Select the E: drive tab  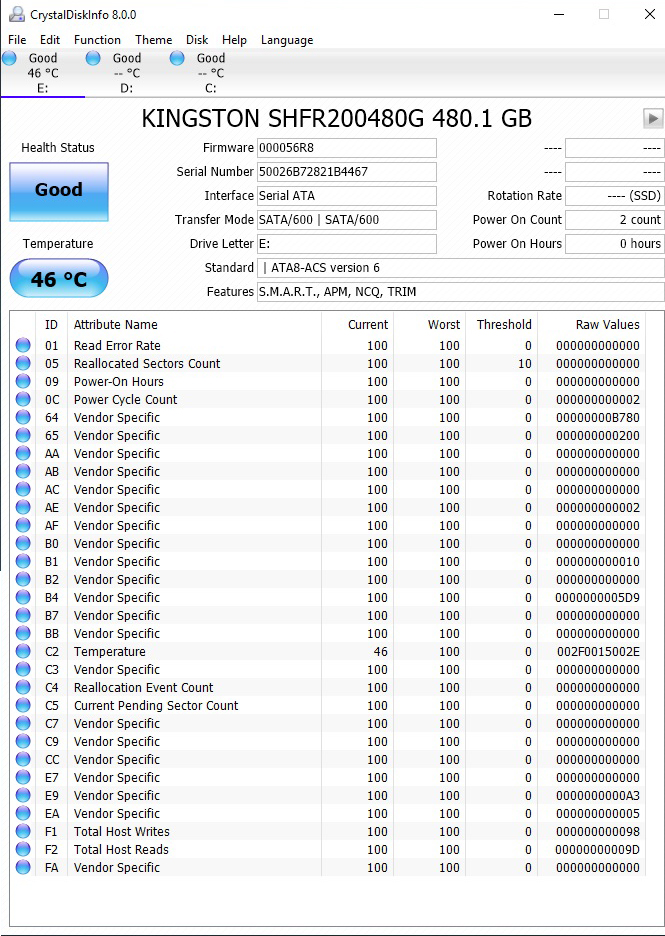[42, 73]
